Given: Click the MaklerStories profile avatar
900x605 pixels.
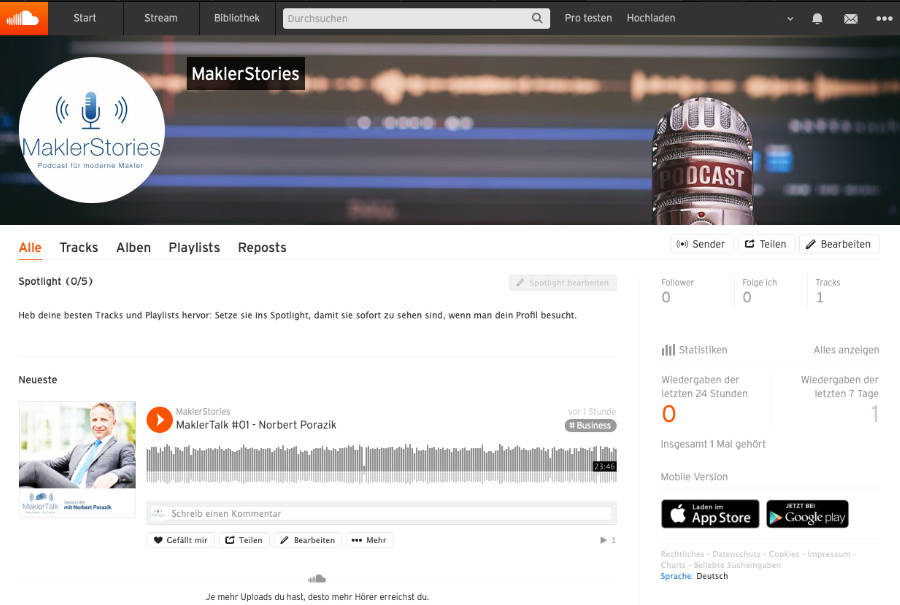Looking at the screenshot, I should pos(92,130).
